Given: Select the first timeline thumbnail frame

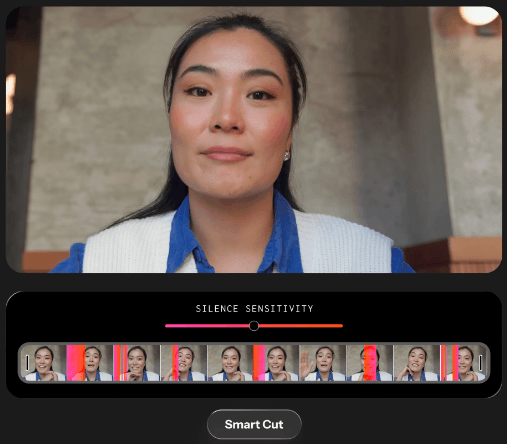Looking at the screenshot, I should pos(44,363).
